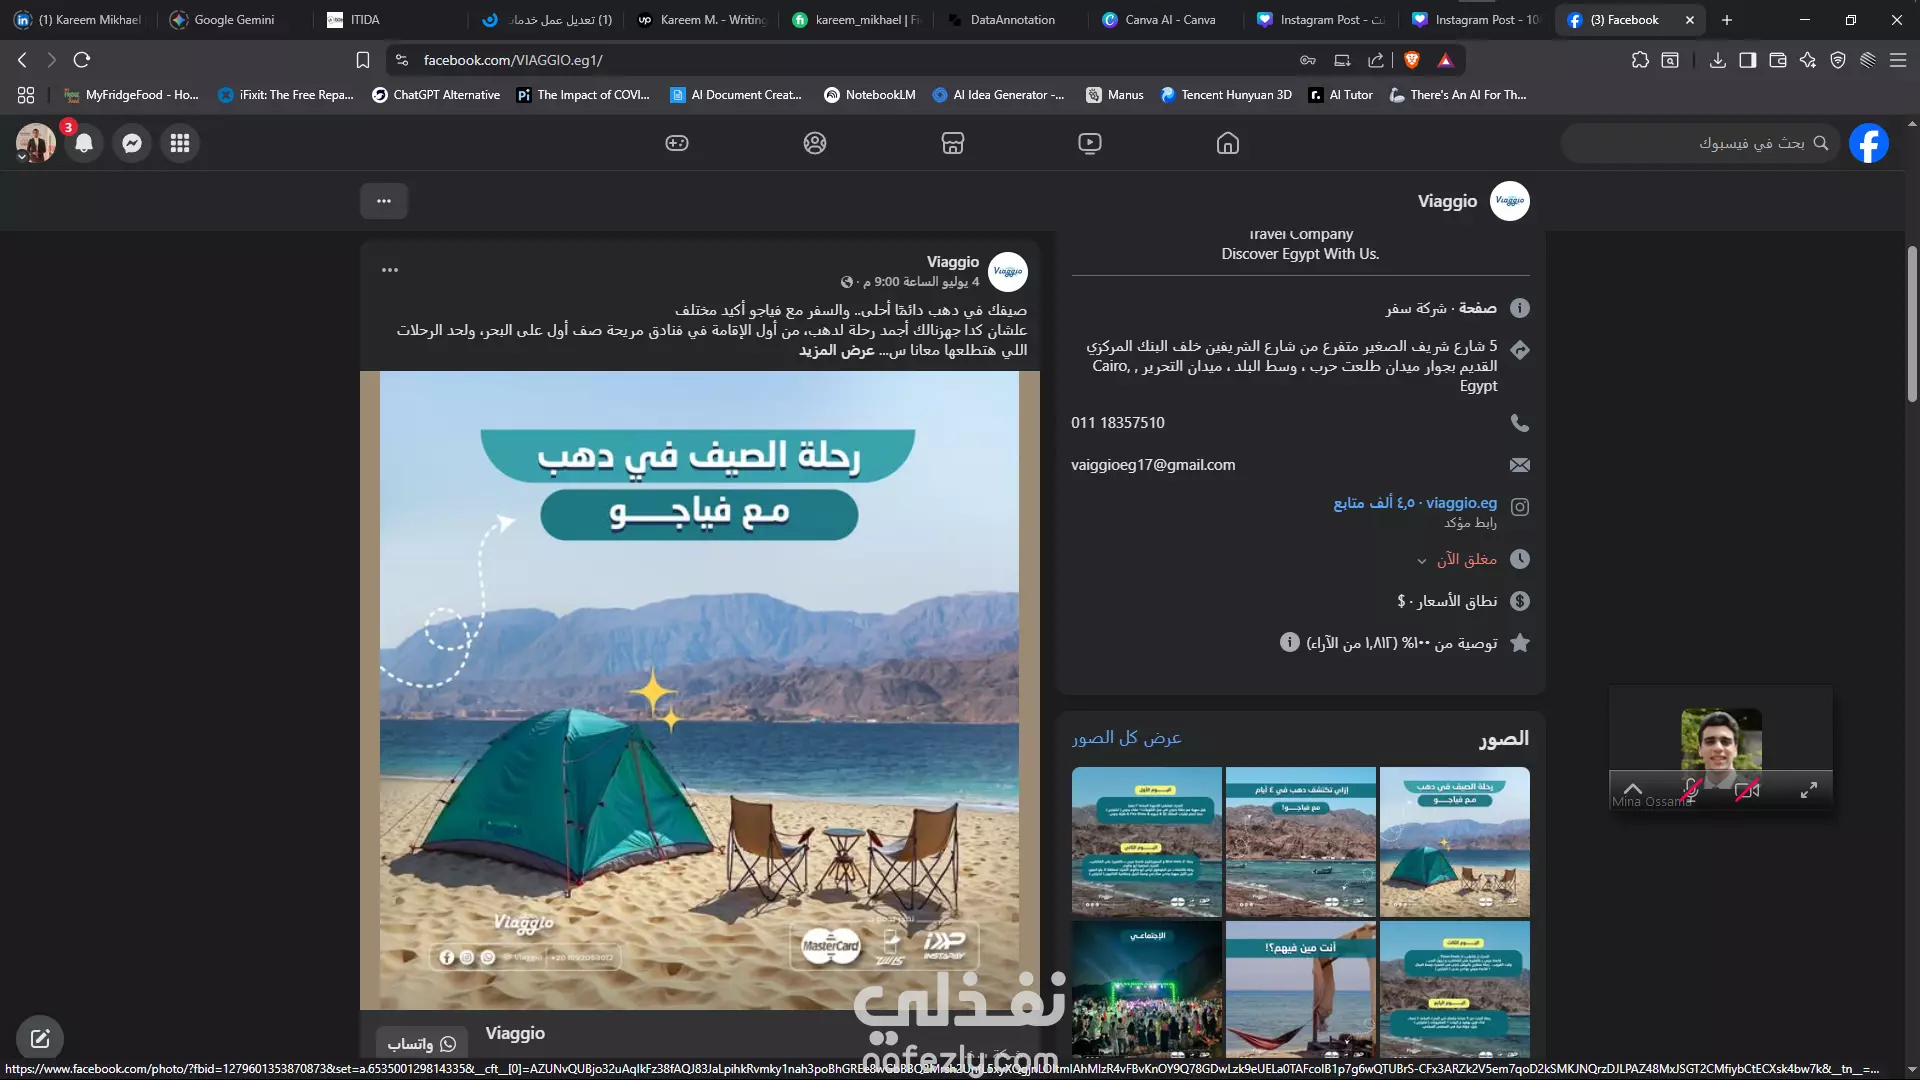Screen dimensions: 1920x1080
Task: Click the new message compose icon
Action: point(40,1039)
